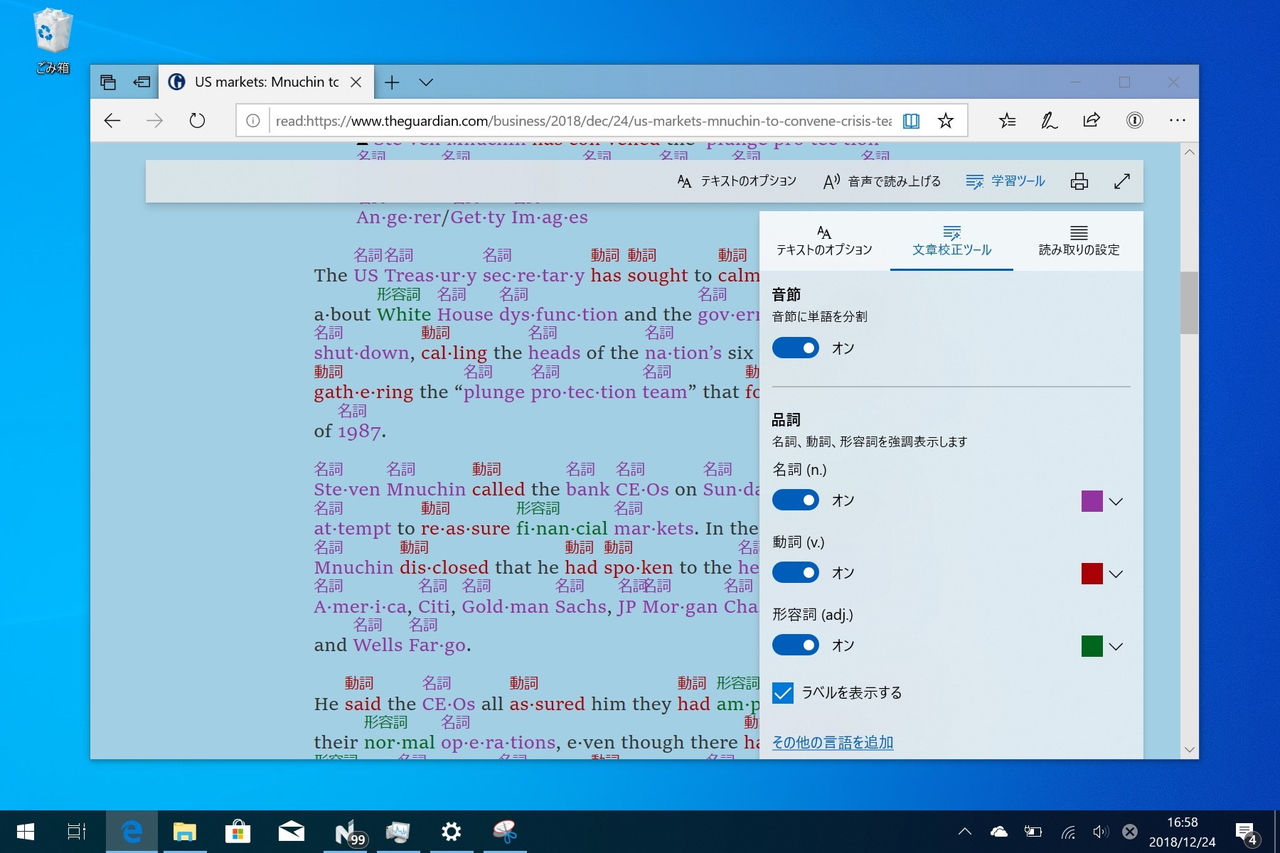This screenshot has height=853, width=1280.
Task: Click the circular extension icon beside the More menu
Action: click(x=1134, y=121)
